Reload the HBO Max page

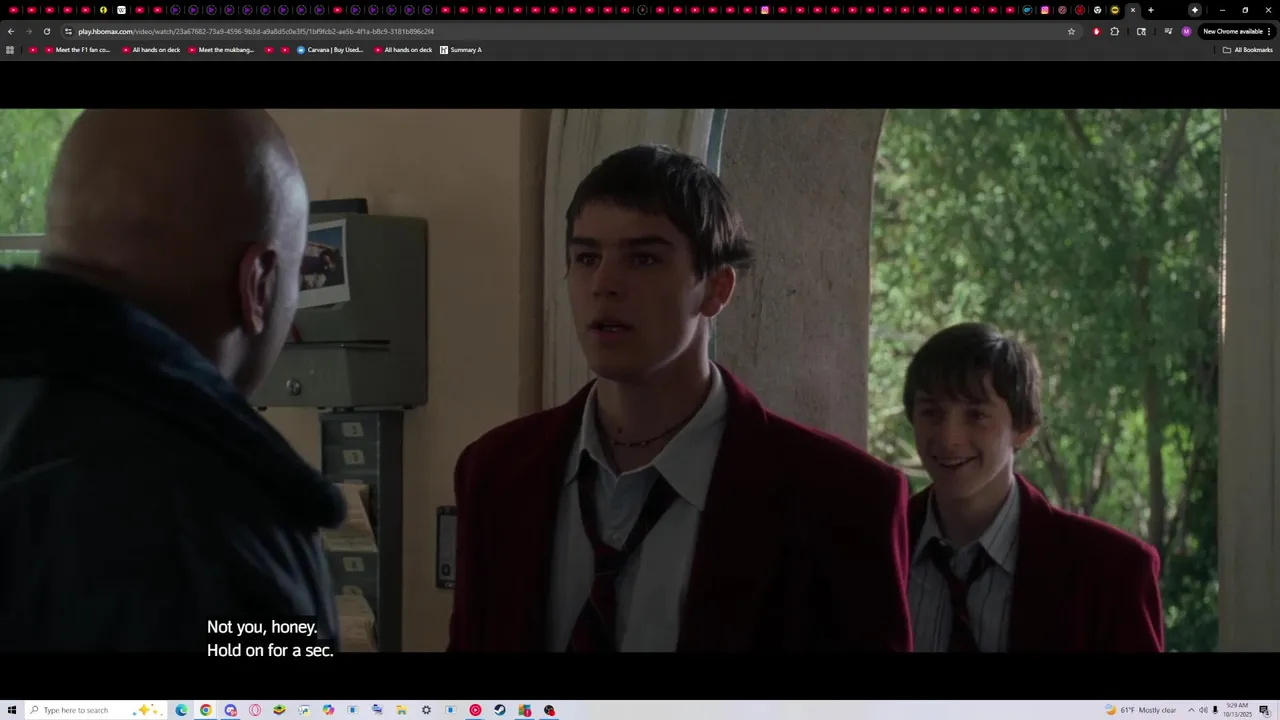click(x=46, y=31)
